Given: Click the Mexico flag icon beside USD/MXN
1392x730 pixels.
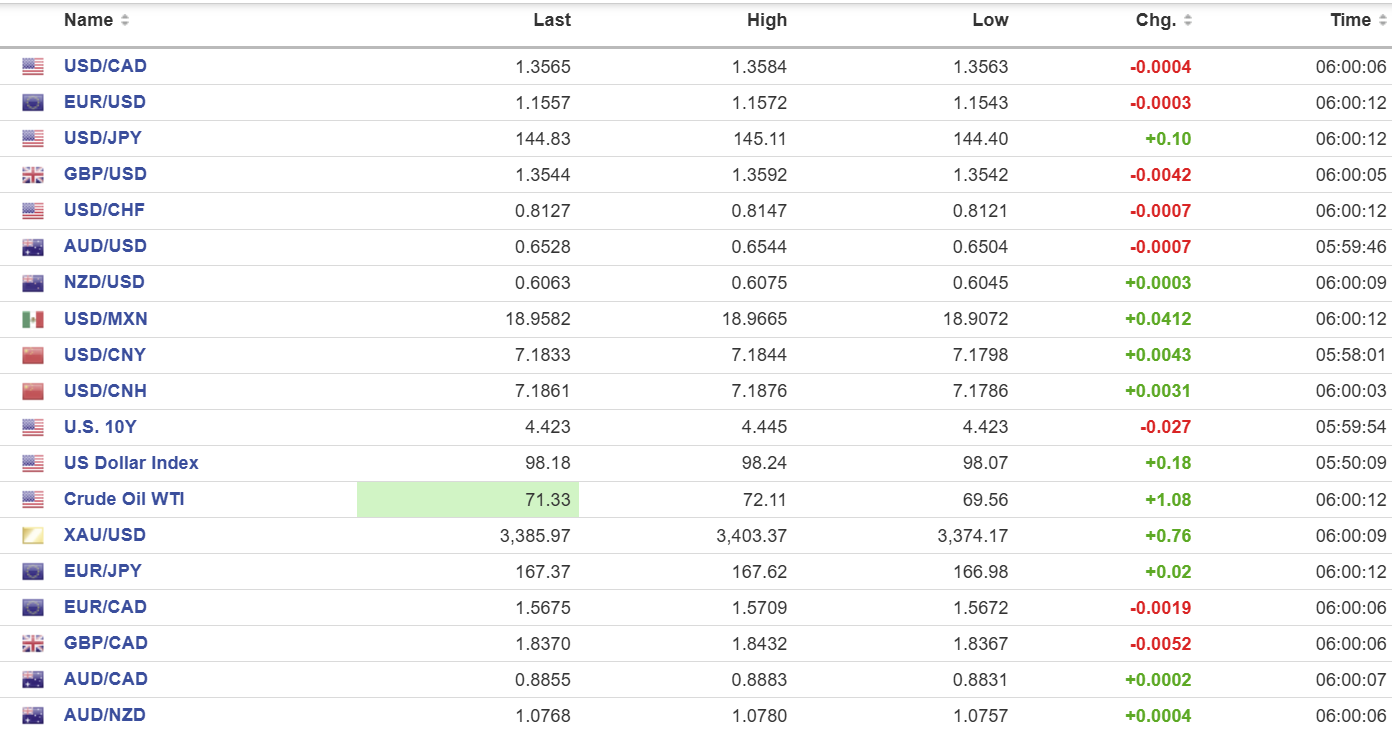Looking at the screenshot, I should [33, 320].
